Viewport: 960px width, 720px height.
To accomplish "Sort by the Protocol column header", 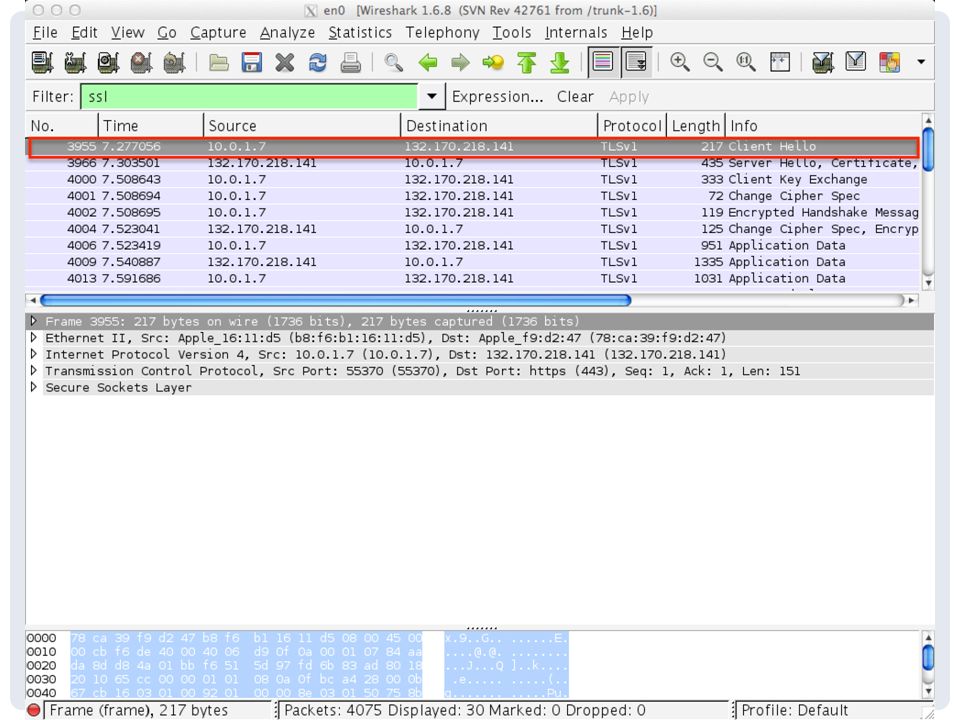I will [632, 126].
